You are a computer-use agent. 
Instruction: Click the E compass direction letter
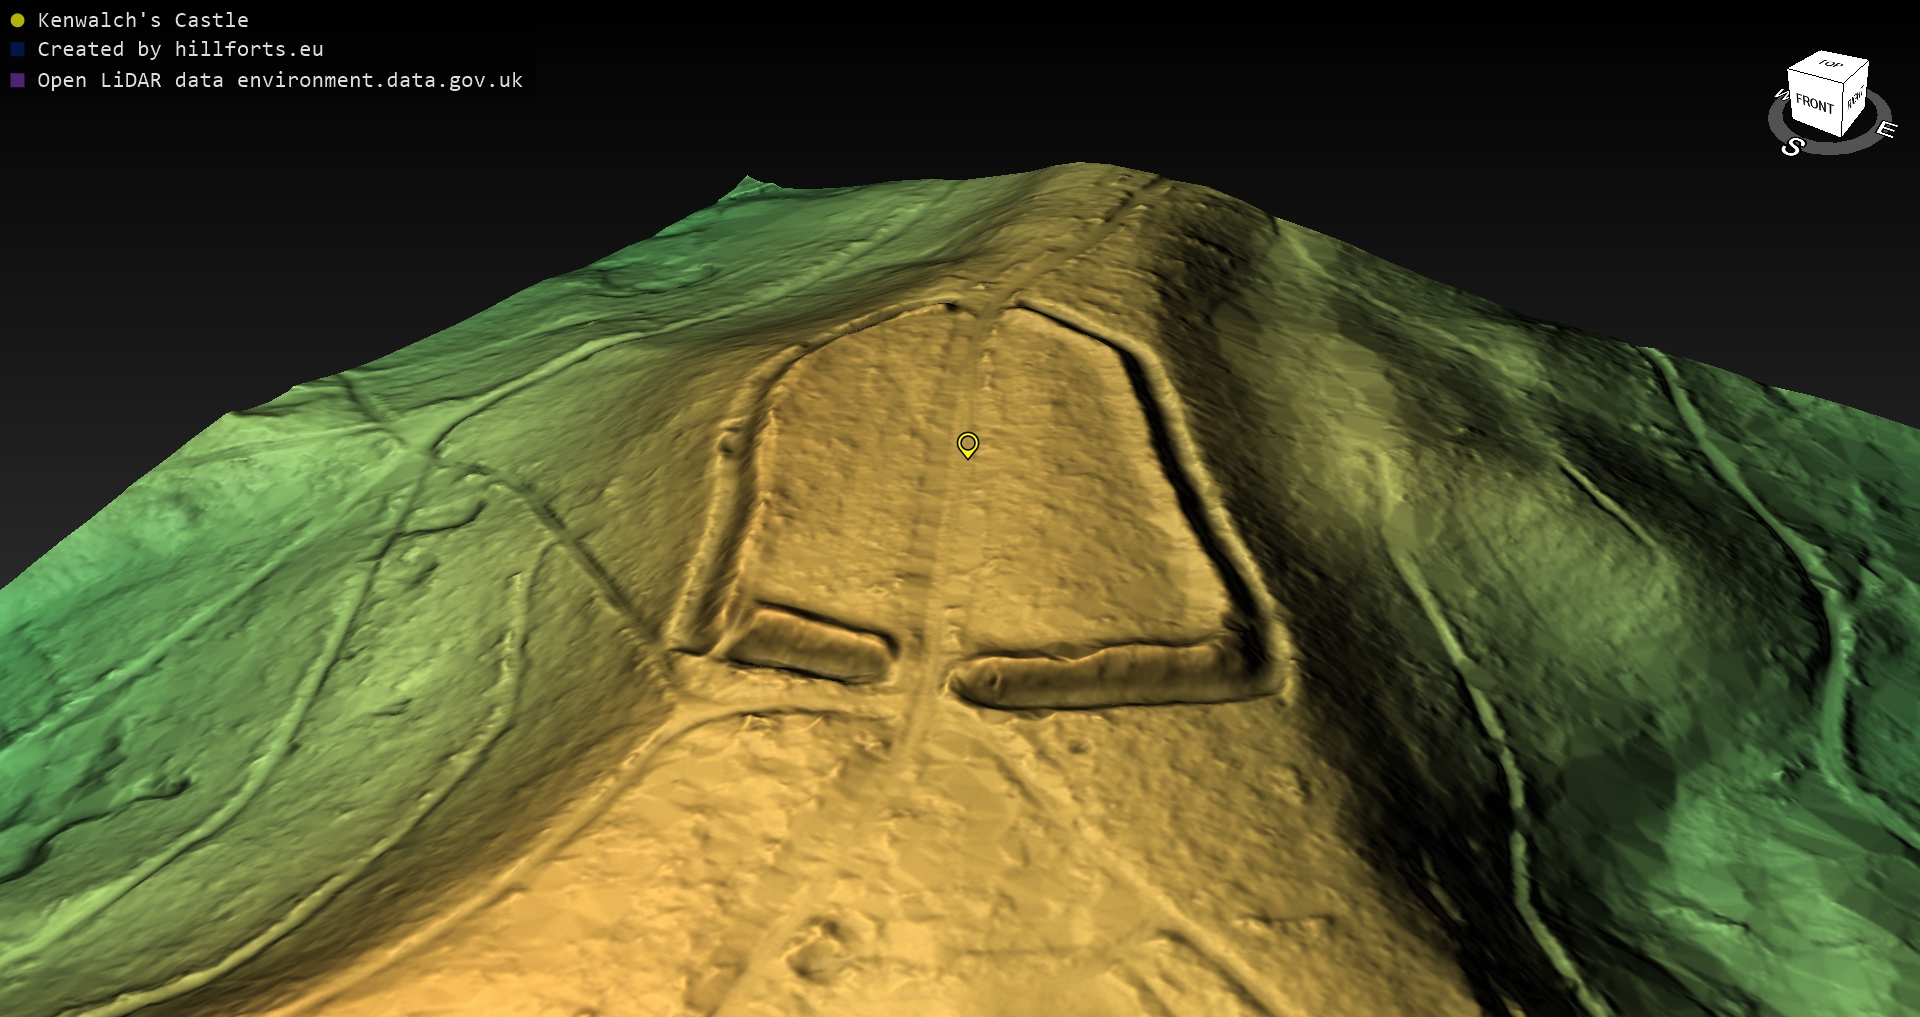1885,129
